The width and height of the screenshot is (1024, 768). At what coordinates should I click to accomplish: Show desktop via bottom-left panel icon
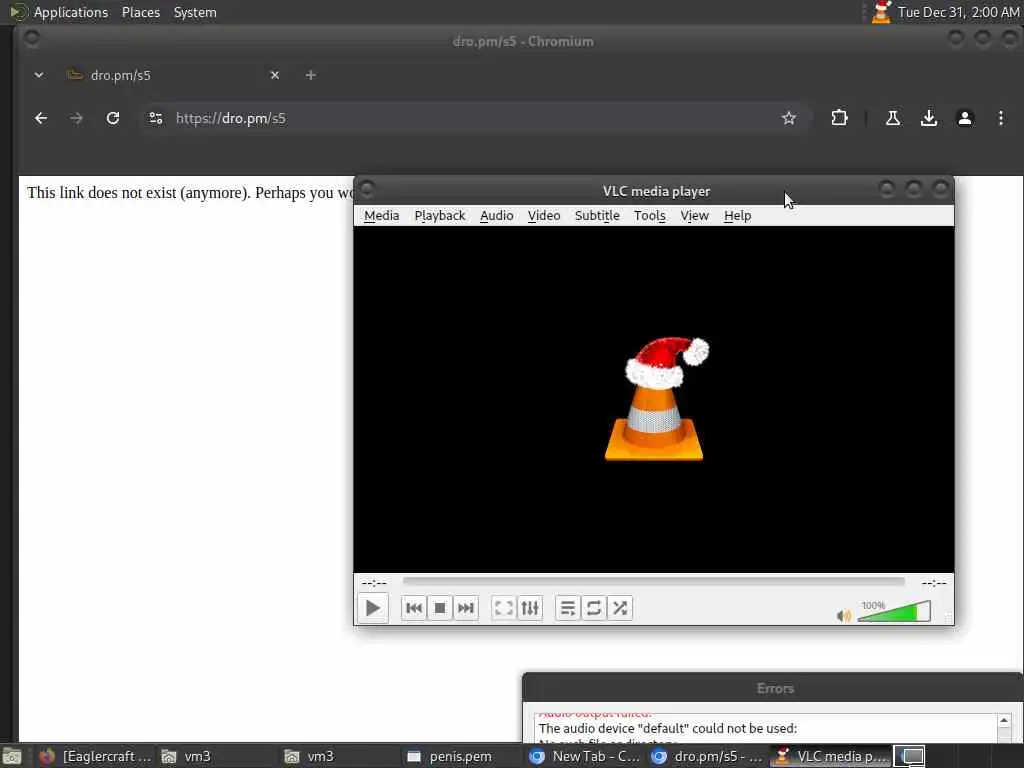click(x=12, y=756)
